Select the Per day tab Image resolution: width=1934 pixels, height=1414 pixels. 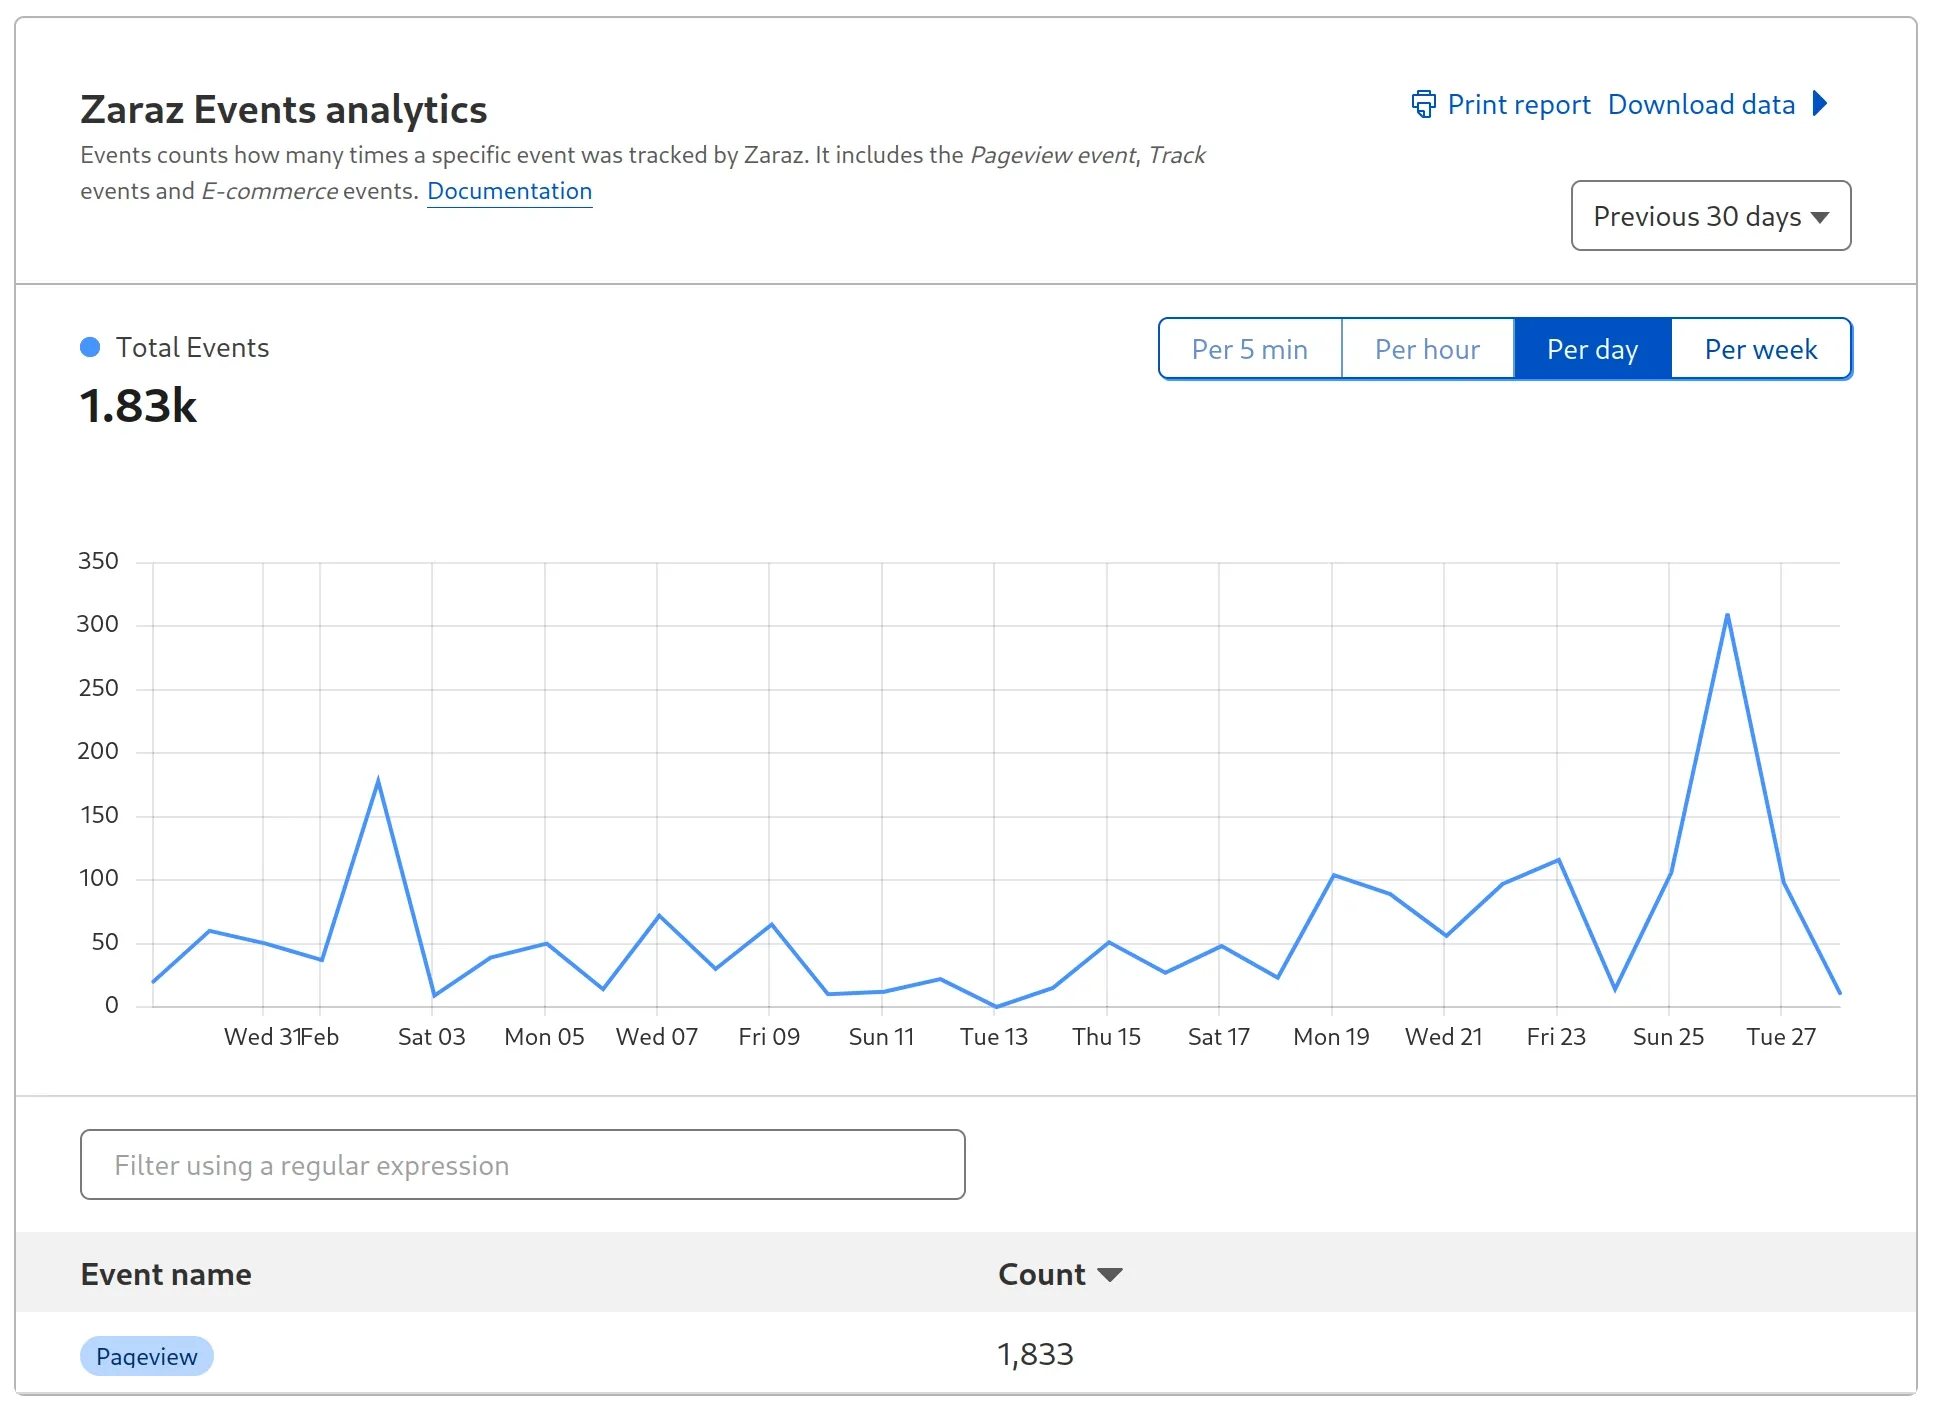(1592, 348)
